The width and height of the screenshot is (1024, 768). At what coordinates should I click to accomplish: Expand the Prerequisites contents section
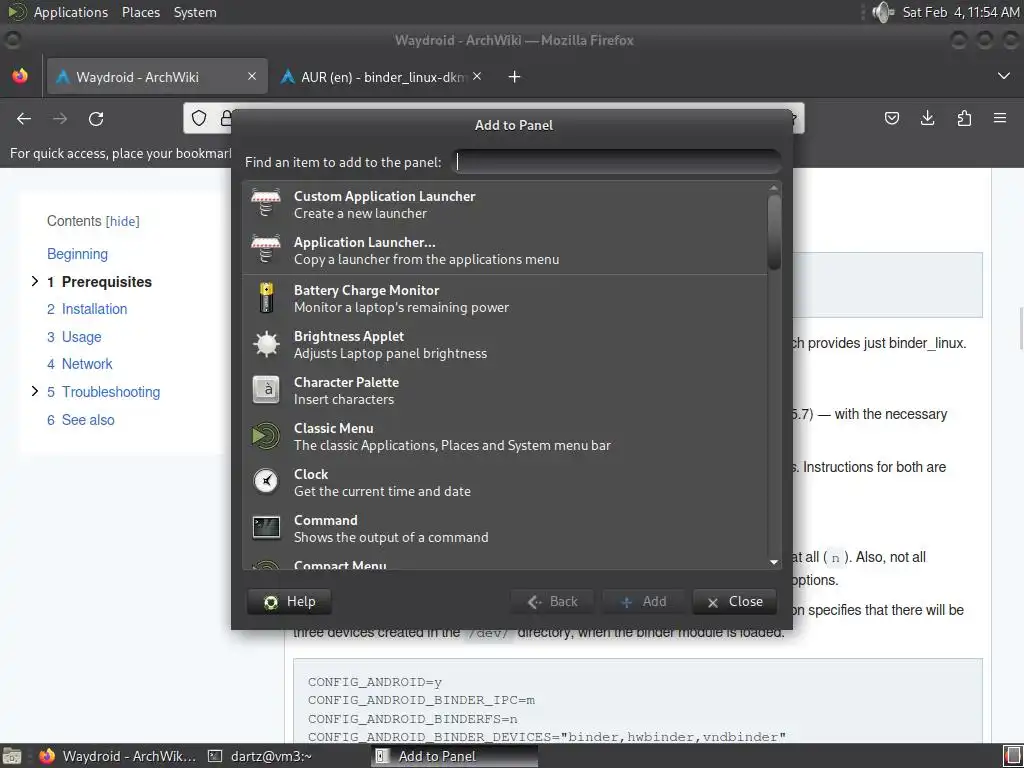(35, 281)
